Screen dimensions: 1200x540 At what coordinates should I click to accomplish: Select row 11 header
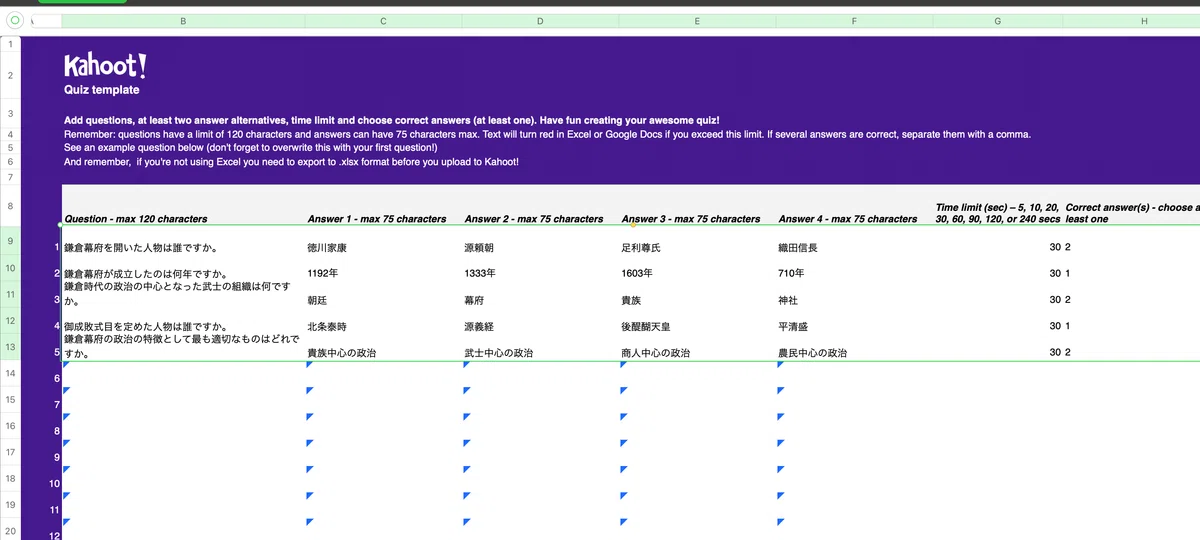[9, 295]
